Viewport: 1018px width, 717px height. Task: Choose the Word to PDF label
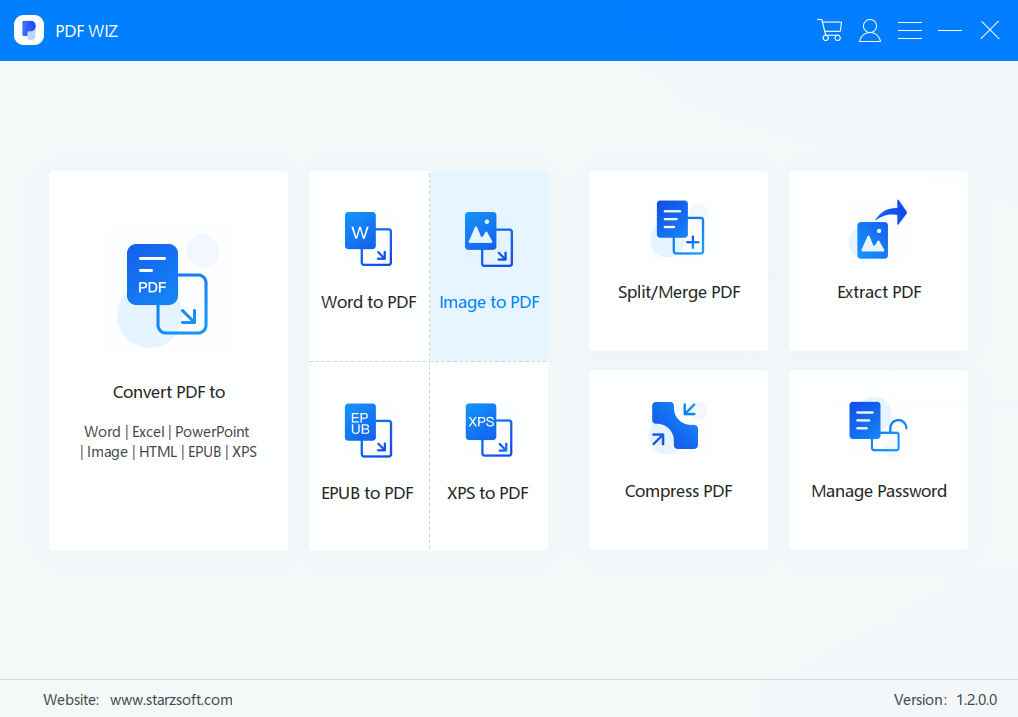(369, 302)
